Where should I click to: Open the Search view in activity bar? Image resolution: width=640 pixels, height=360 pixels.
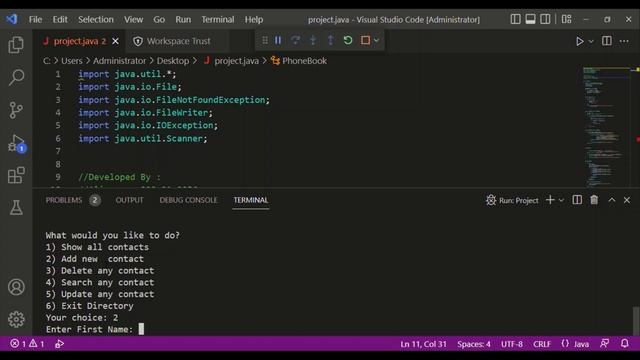coord(16,77)
